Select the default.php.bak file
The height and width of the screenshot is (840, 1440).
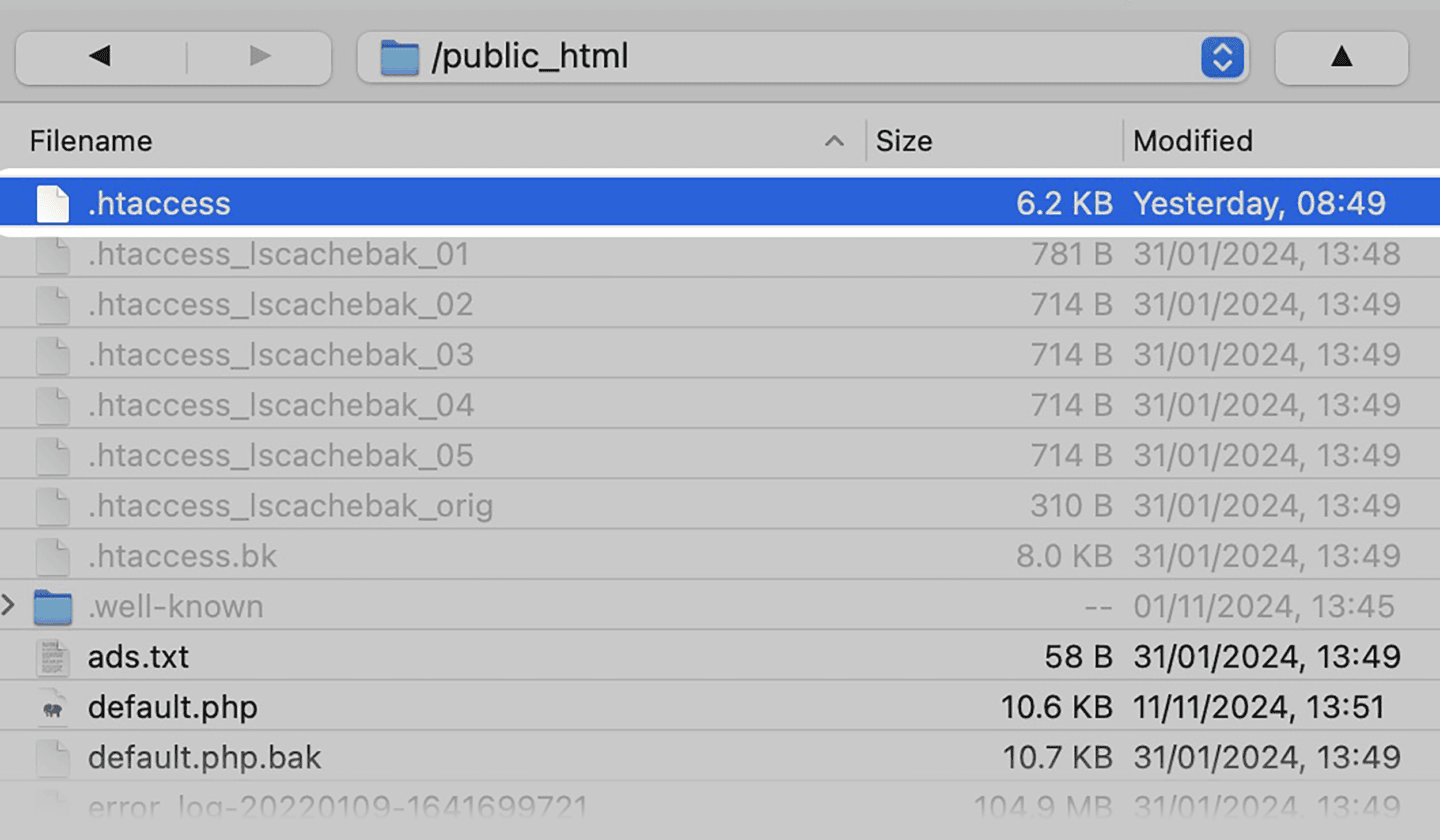pos(204,758)
